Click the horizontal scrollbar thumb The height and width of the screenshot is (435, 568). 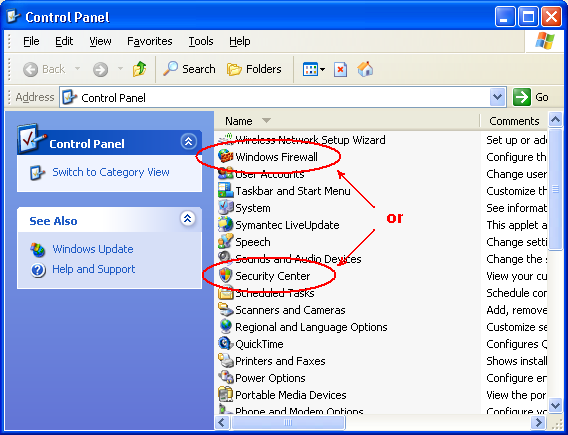(288, 422)
